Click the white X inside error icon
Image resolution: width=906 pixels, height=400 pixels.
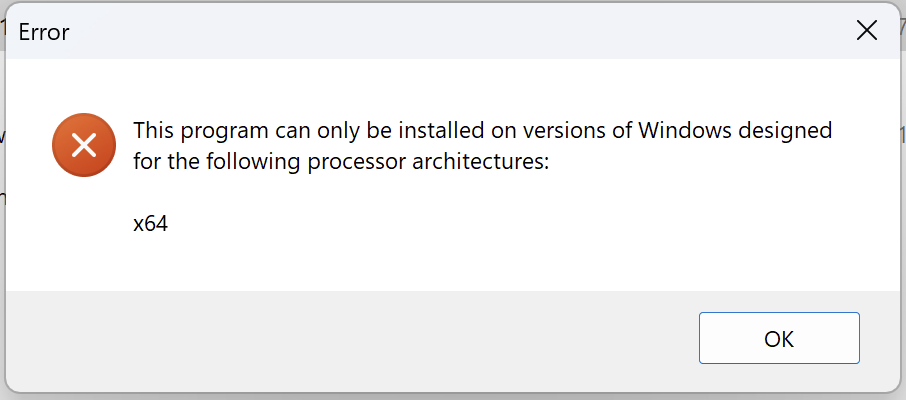pyautogui.click(x=84, y=145)
